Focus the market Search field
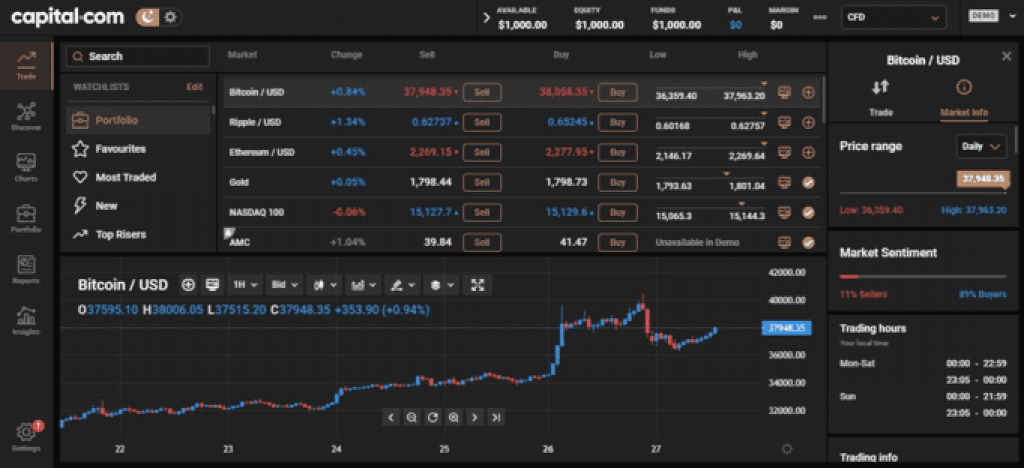This screenshot has height=468, width=1024. pyautogui.click(x=138, y=56)
